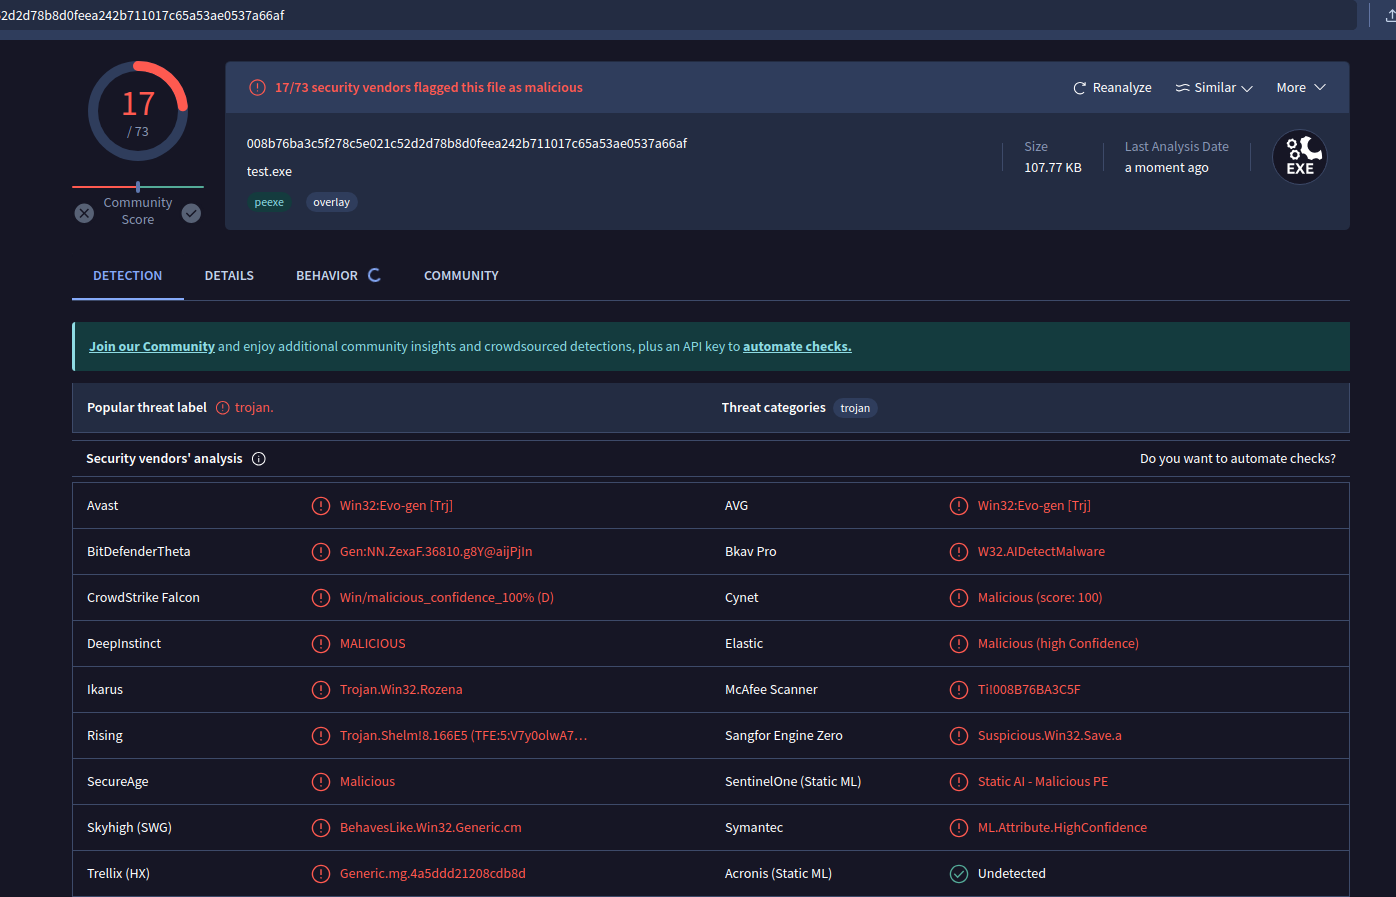Click the alert icon next to Avast detection

[x=321, y=506]
